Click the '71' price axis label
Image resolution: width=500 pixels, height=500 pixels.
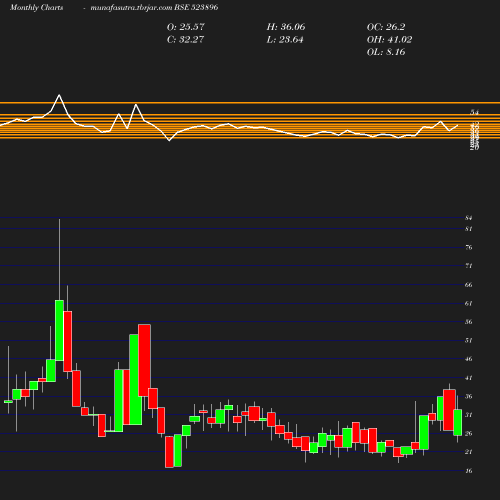click(x=469, y=266)
